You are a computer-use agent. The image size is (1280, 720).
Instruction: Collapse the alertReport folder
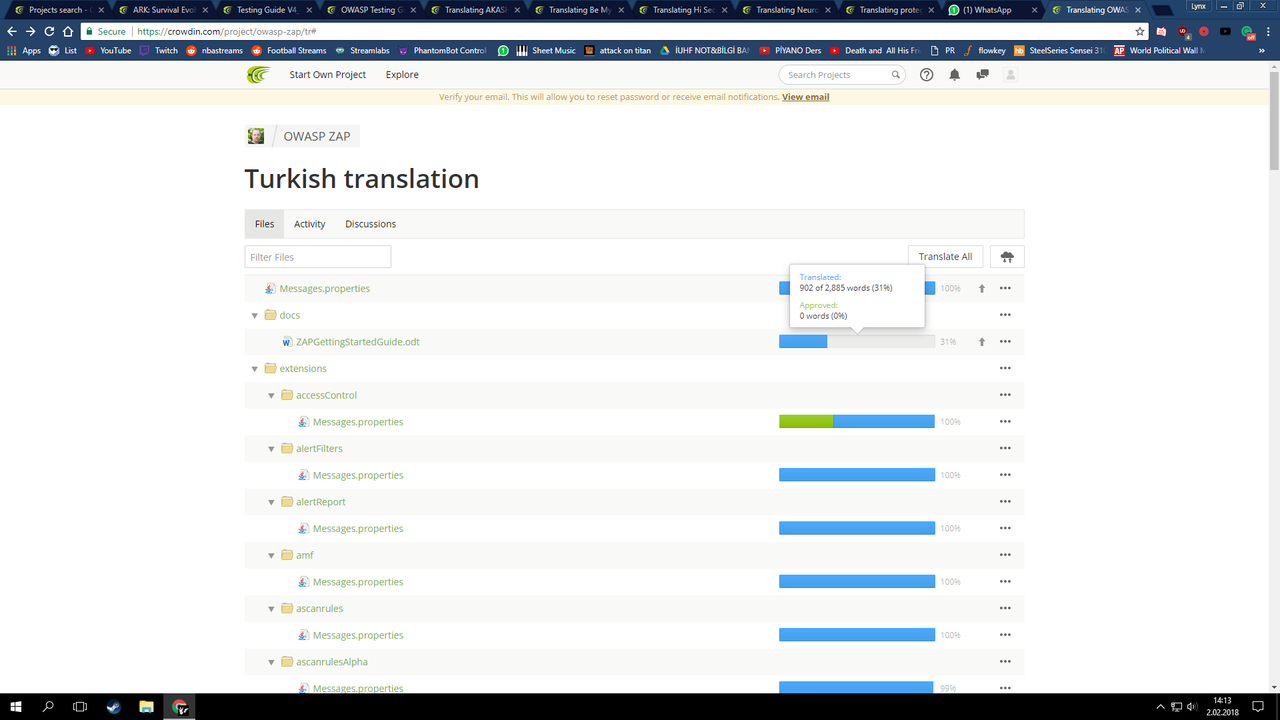tap(272, 502)
